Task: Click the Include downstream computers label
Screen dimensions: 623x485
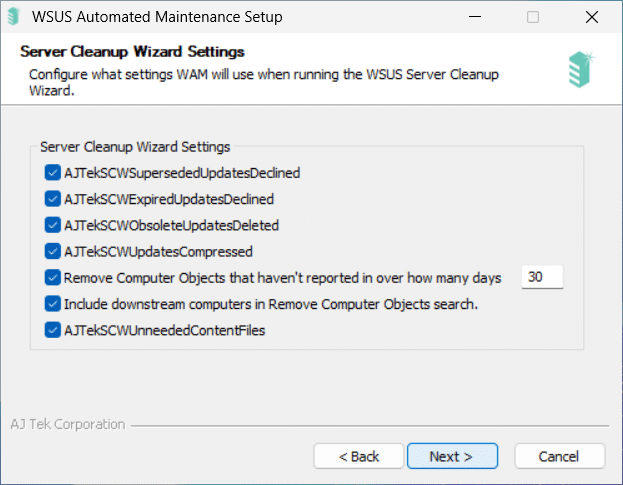Action: [271, 304]
